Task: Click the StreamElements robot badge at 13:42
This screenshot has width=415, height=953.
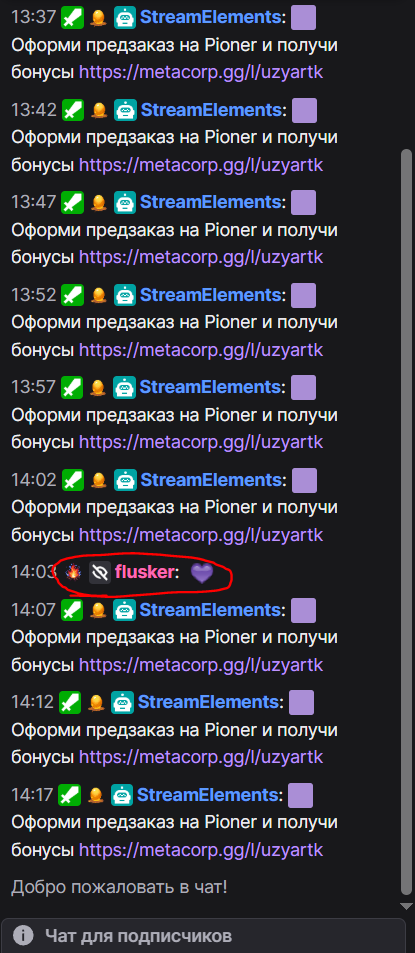Action: click(125, 111)
